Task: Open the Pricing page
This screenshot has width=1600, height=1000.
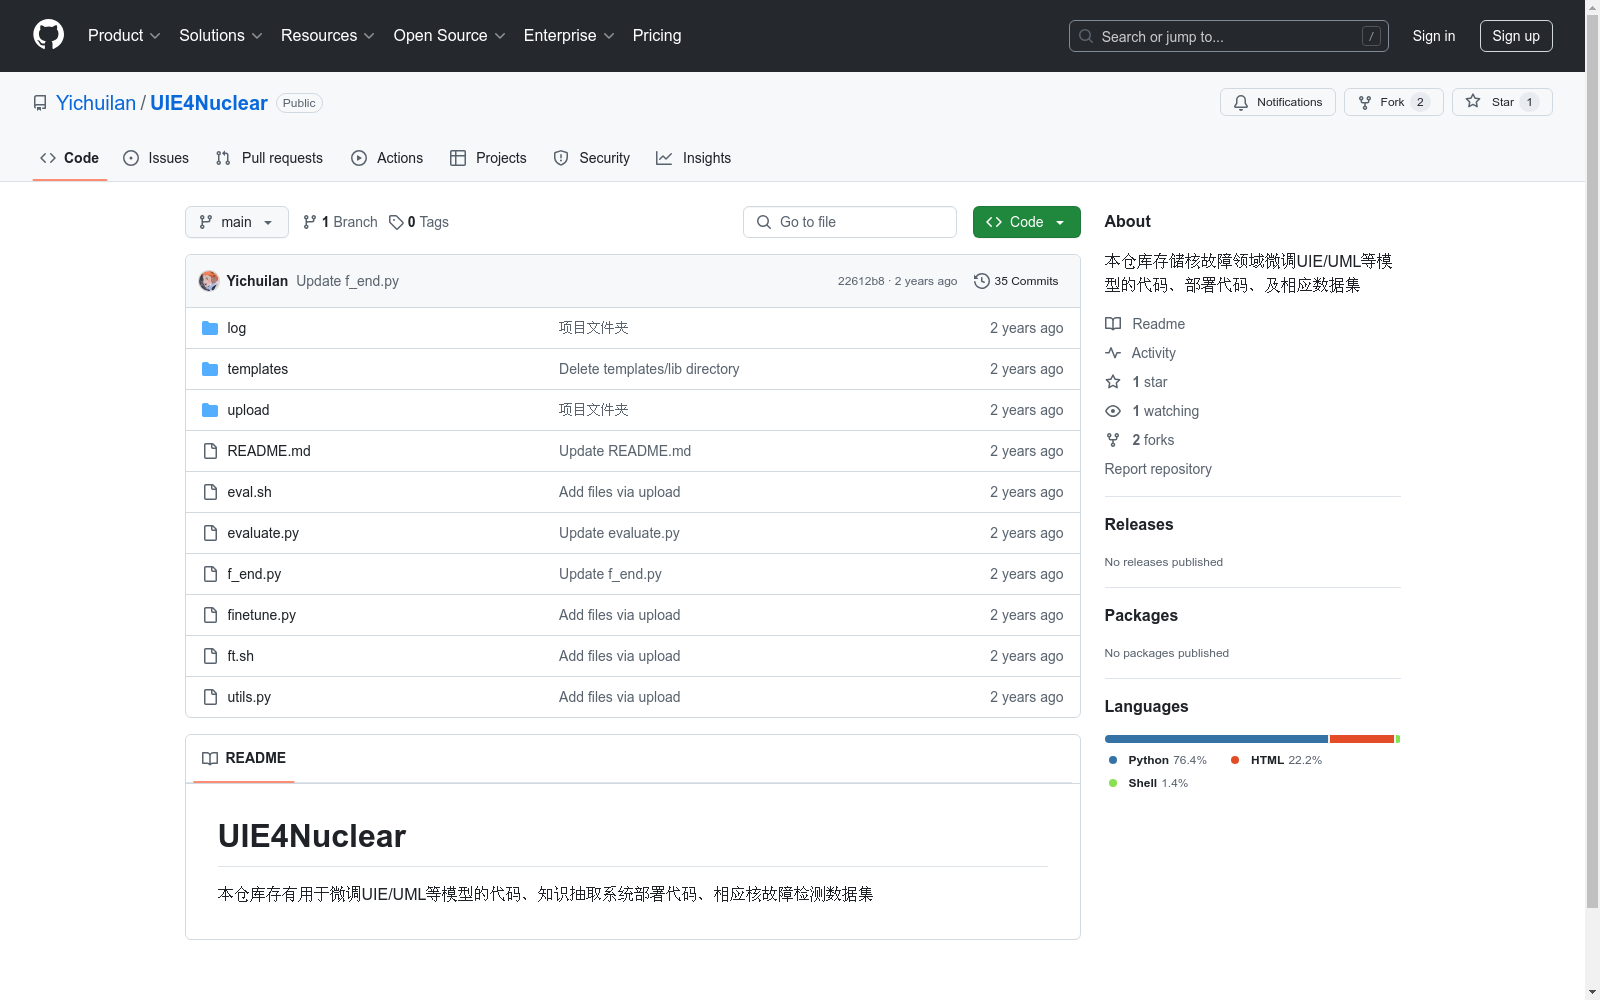Action: (657, 35)
